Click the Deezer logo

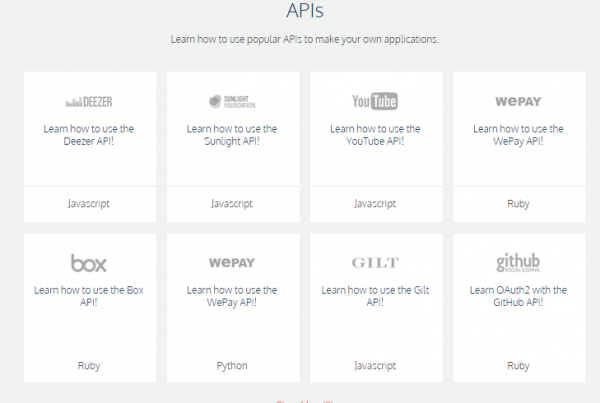89,102
